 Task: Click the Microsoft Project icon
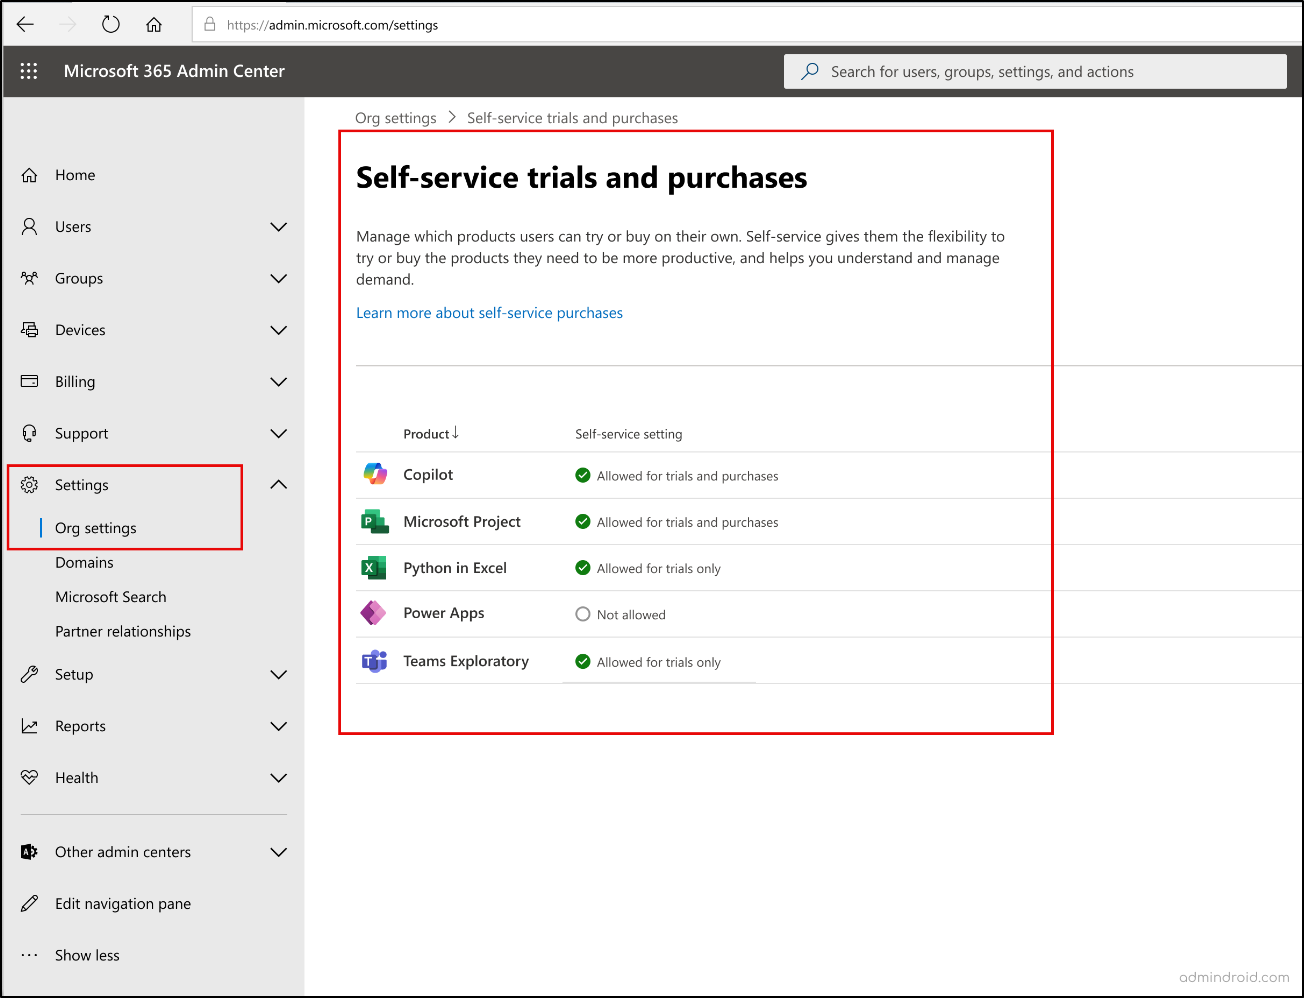(374, 521)
